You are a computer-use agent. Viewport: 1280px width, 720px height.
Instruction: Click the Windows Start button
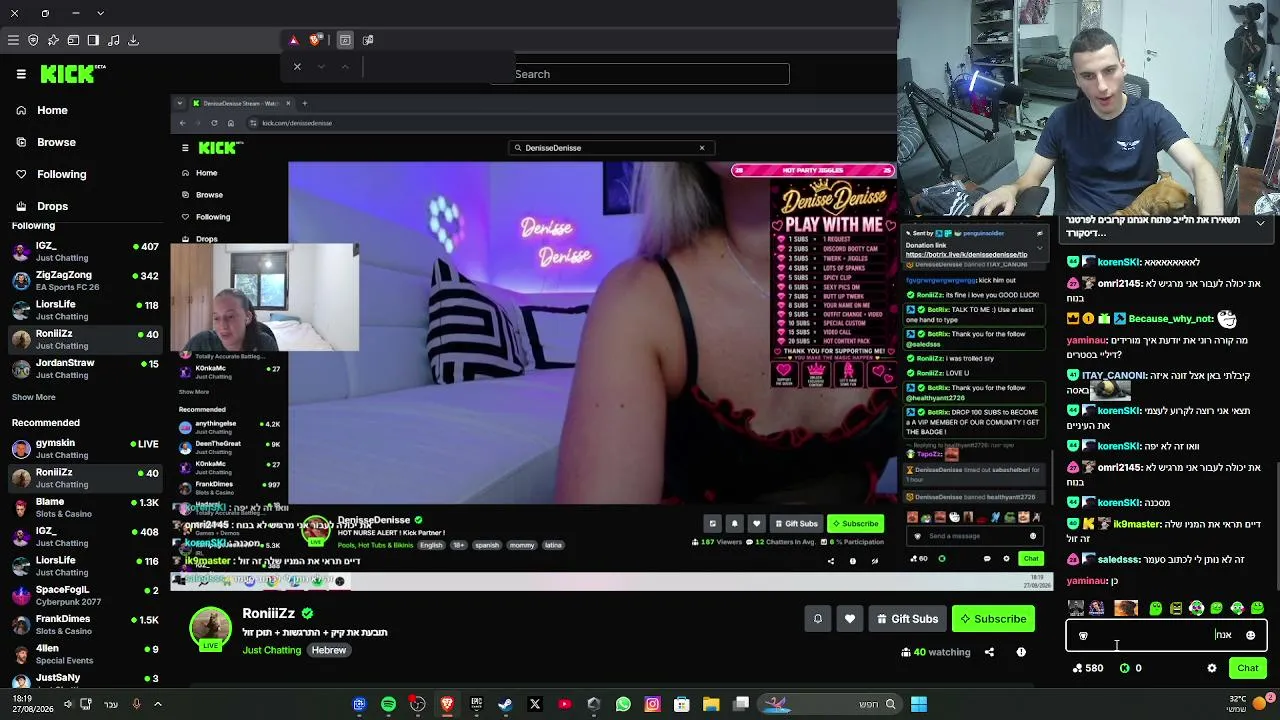[x=919, y=705]
